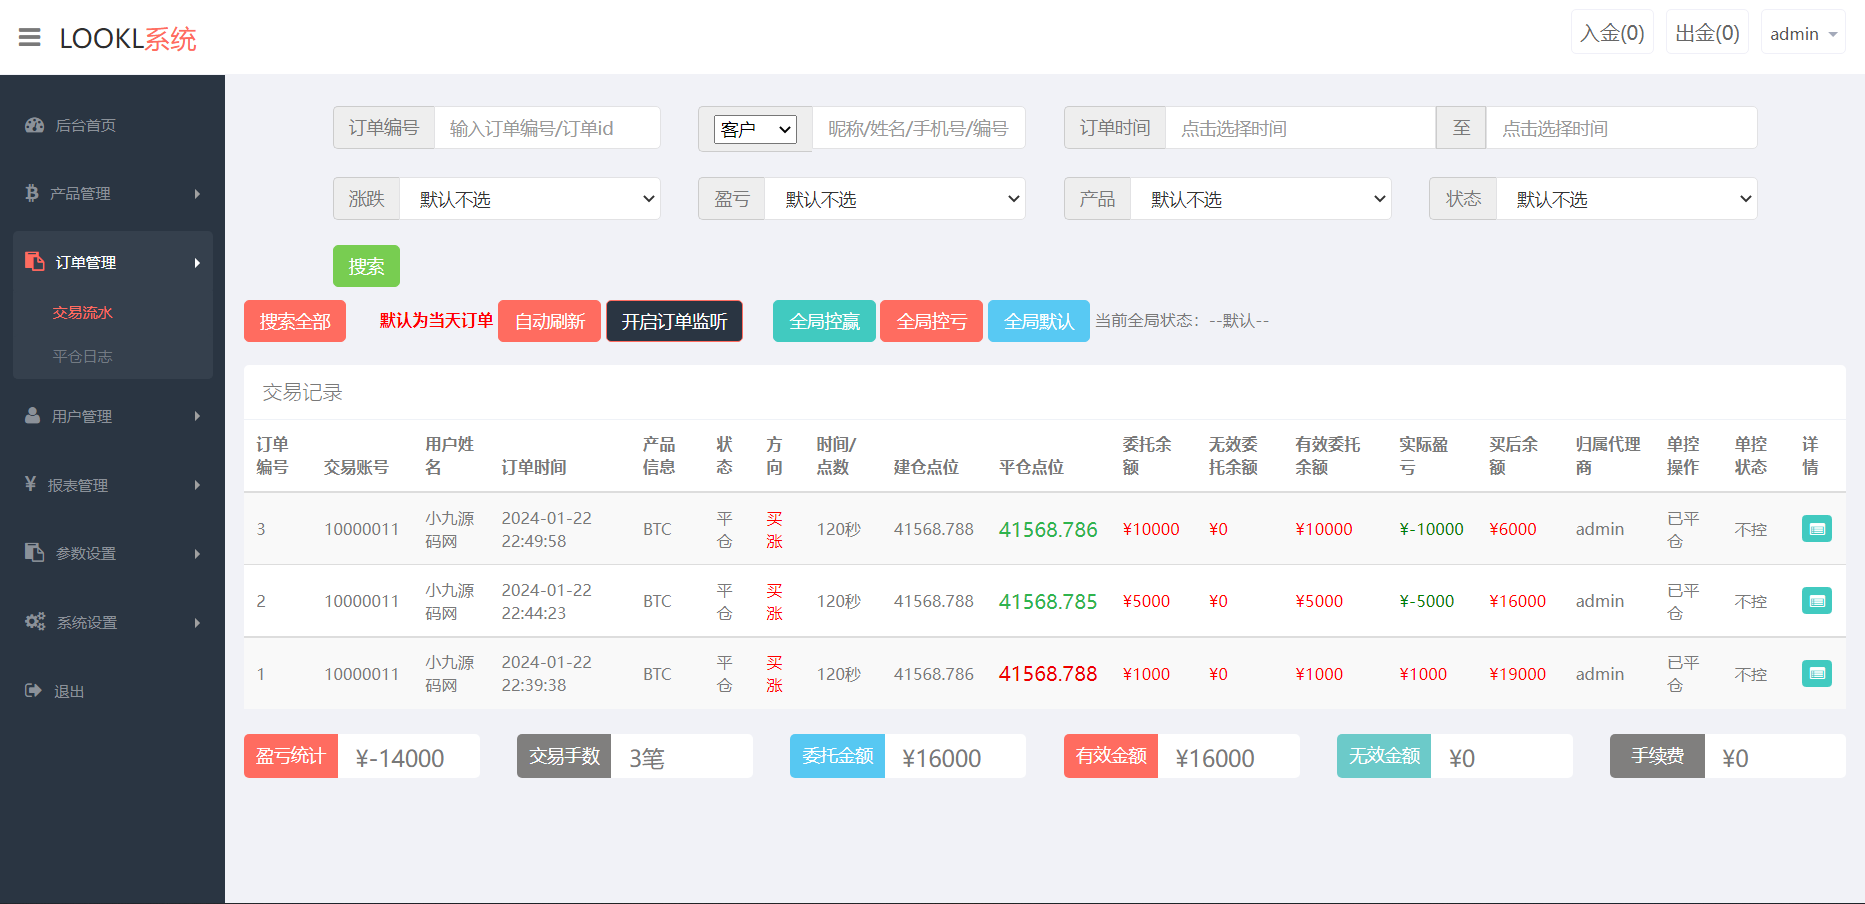This screenshot has height=904, width=1865.
Task: Click the 单控状态 column header
Action: click(x=1750, y=455)
